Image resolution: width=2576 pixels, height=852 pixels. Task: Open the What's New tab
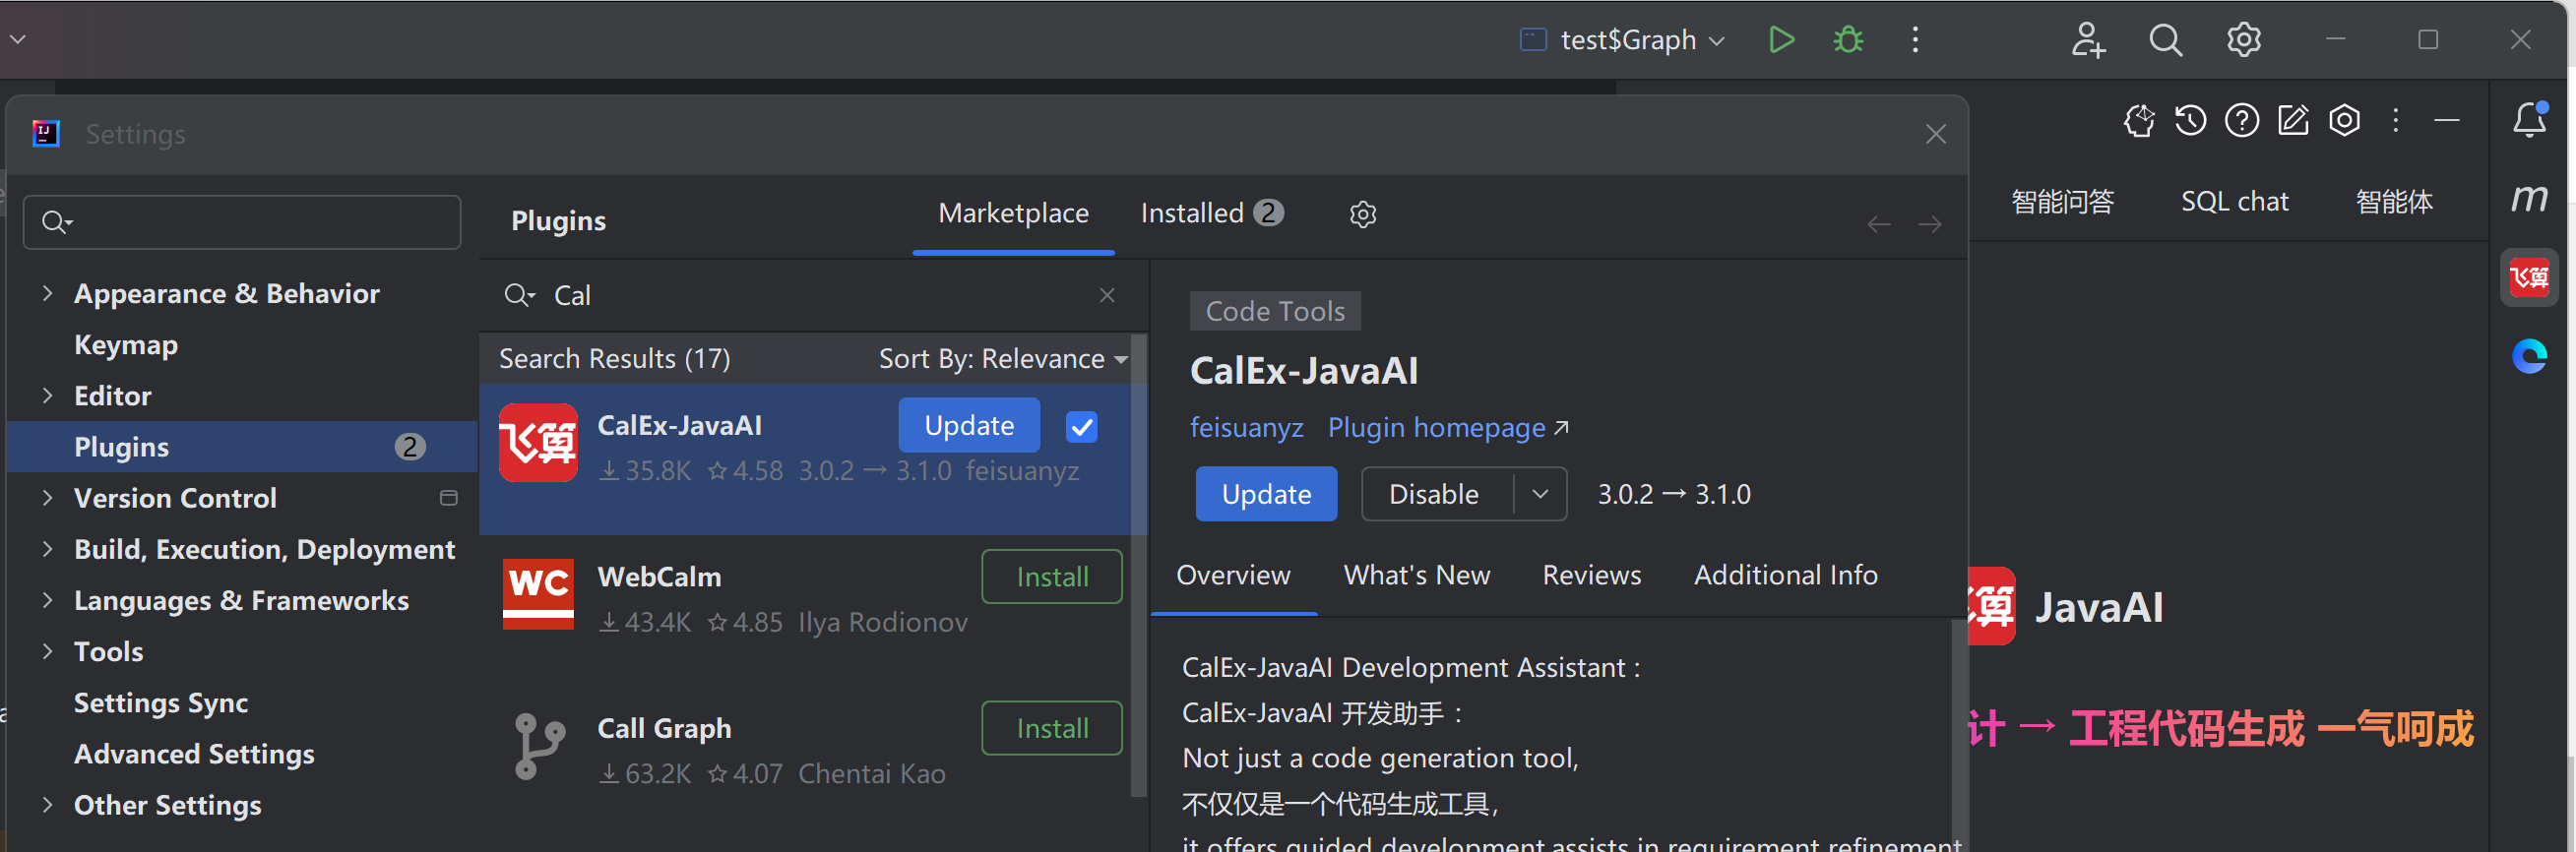click(x=1416, y=575)
